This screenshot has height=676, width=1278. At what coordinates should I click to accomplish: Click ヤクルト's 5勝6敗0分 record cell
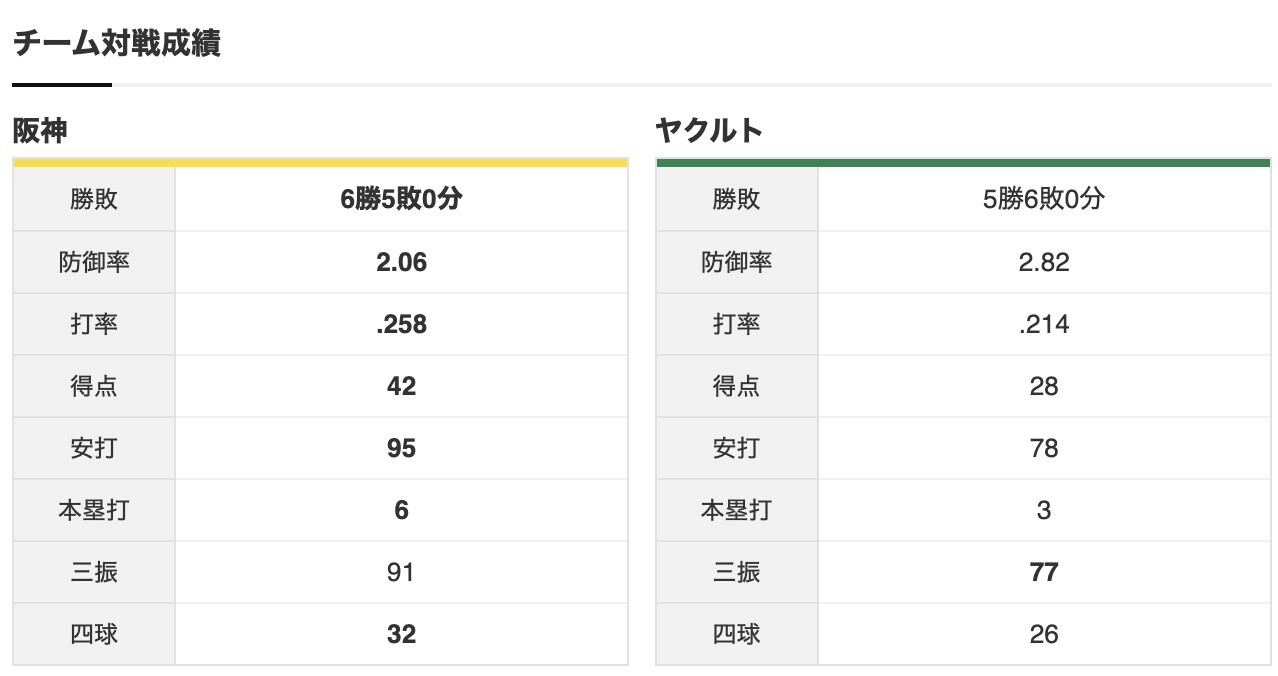pos(1043,200)
